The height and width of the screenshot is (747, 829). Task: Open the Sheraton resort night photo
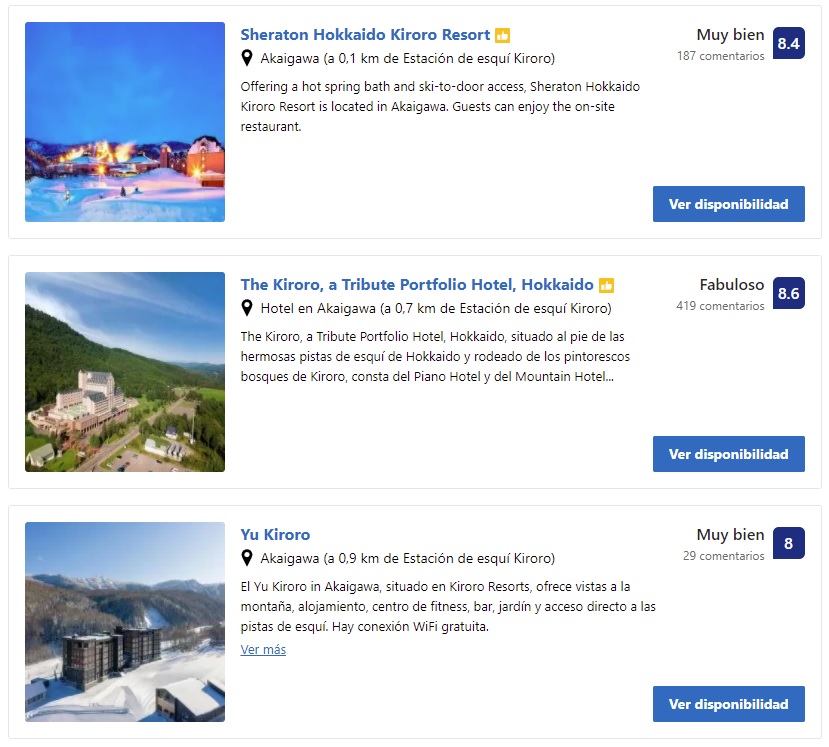pos(125,122)
